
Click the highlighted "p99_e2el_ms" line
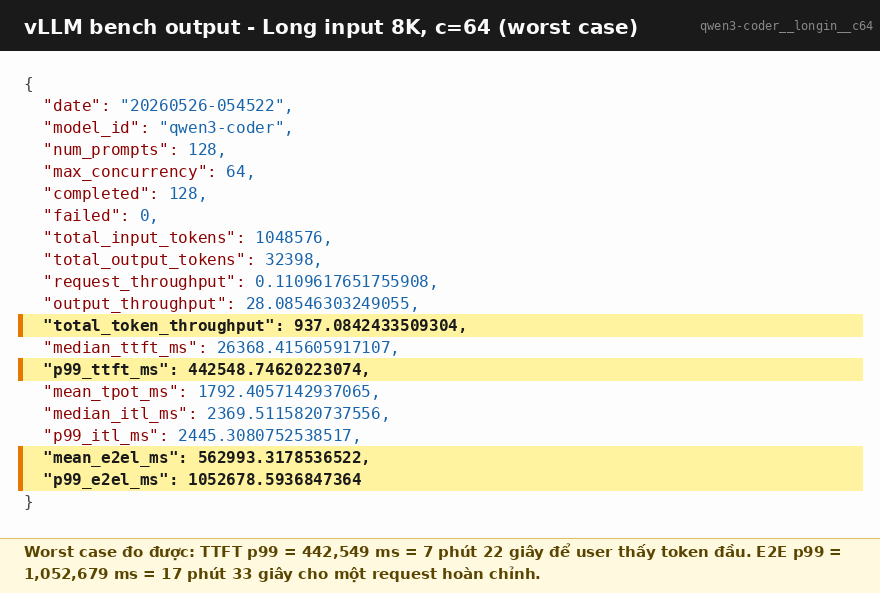(x=441, y=480)
